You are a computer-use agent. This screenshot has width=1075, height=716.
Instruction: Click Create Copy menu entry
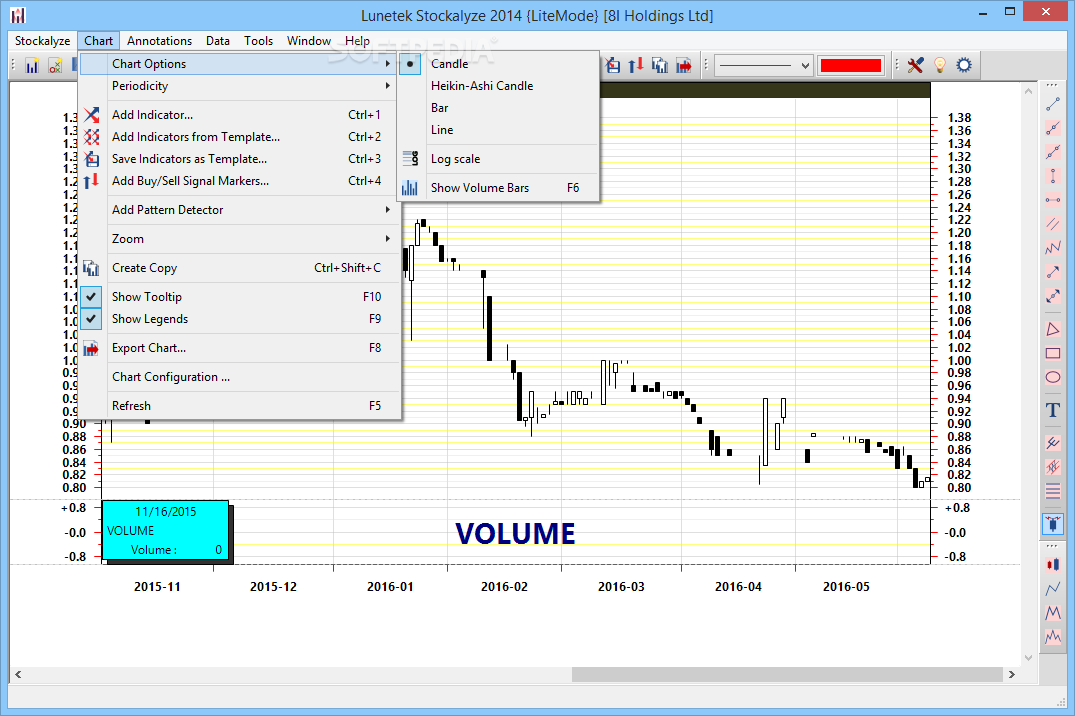pos(239,267)
